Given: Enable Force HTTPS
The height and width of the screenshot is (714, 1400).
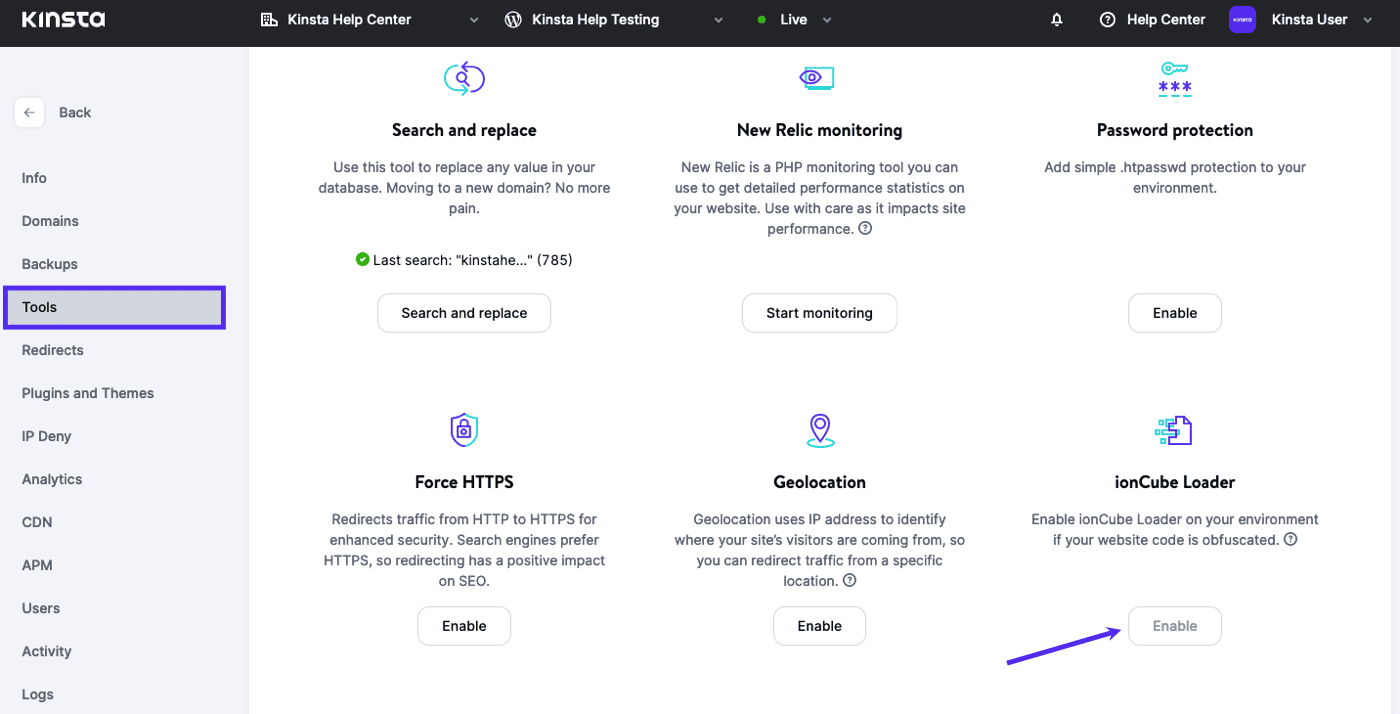Looking at the screenshot, I should (464, 626).
